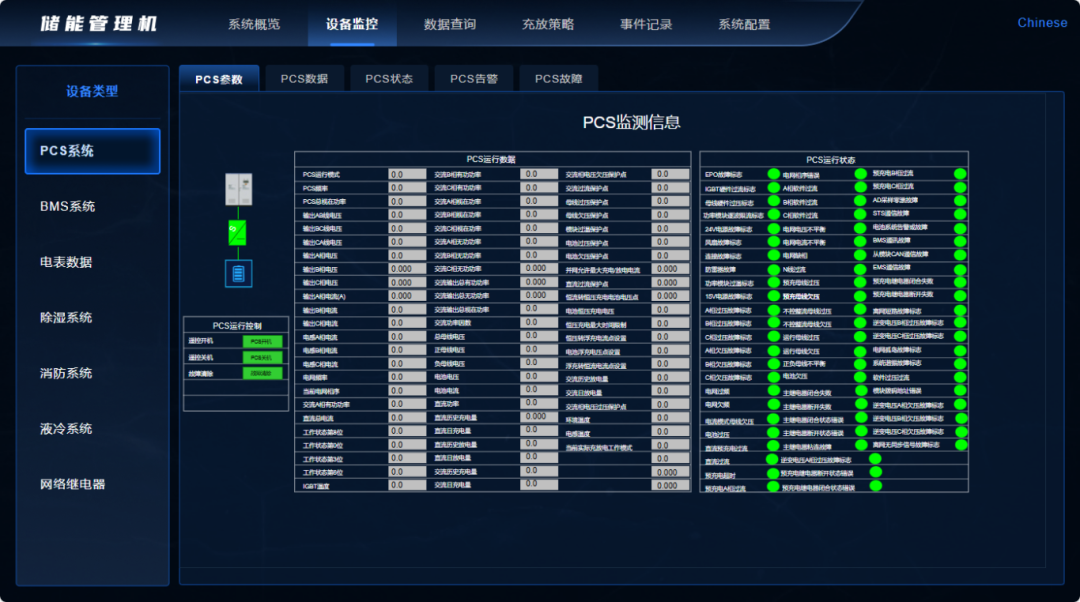This screenshot has height=602, width=1080.
Task: Click the 15V电源故障标志 status light
Action: 773,295
